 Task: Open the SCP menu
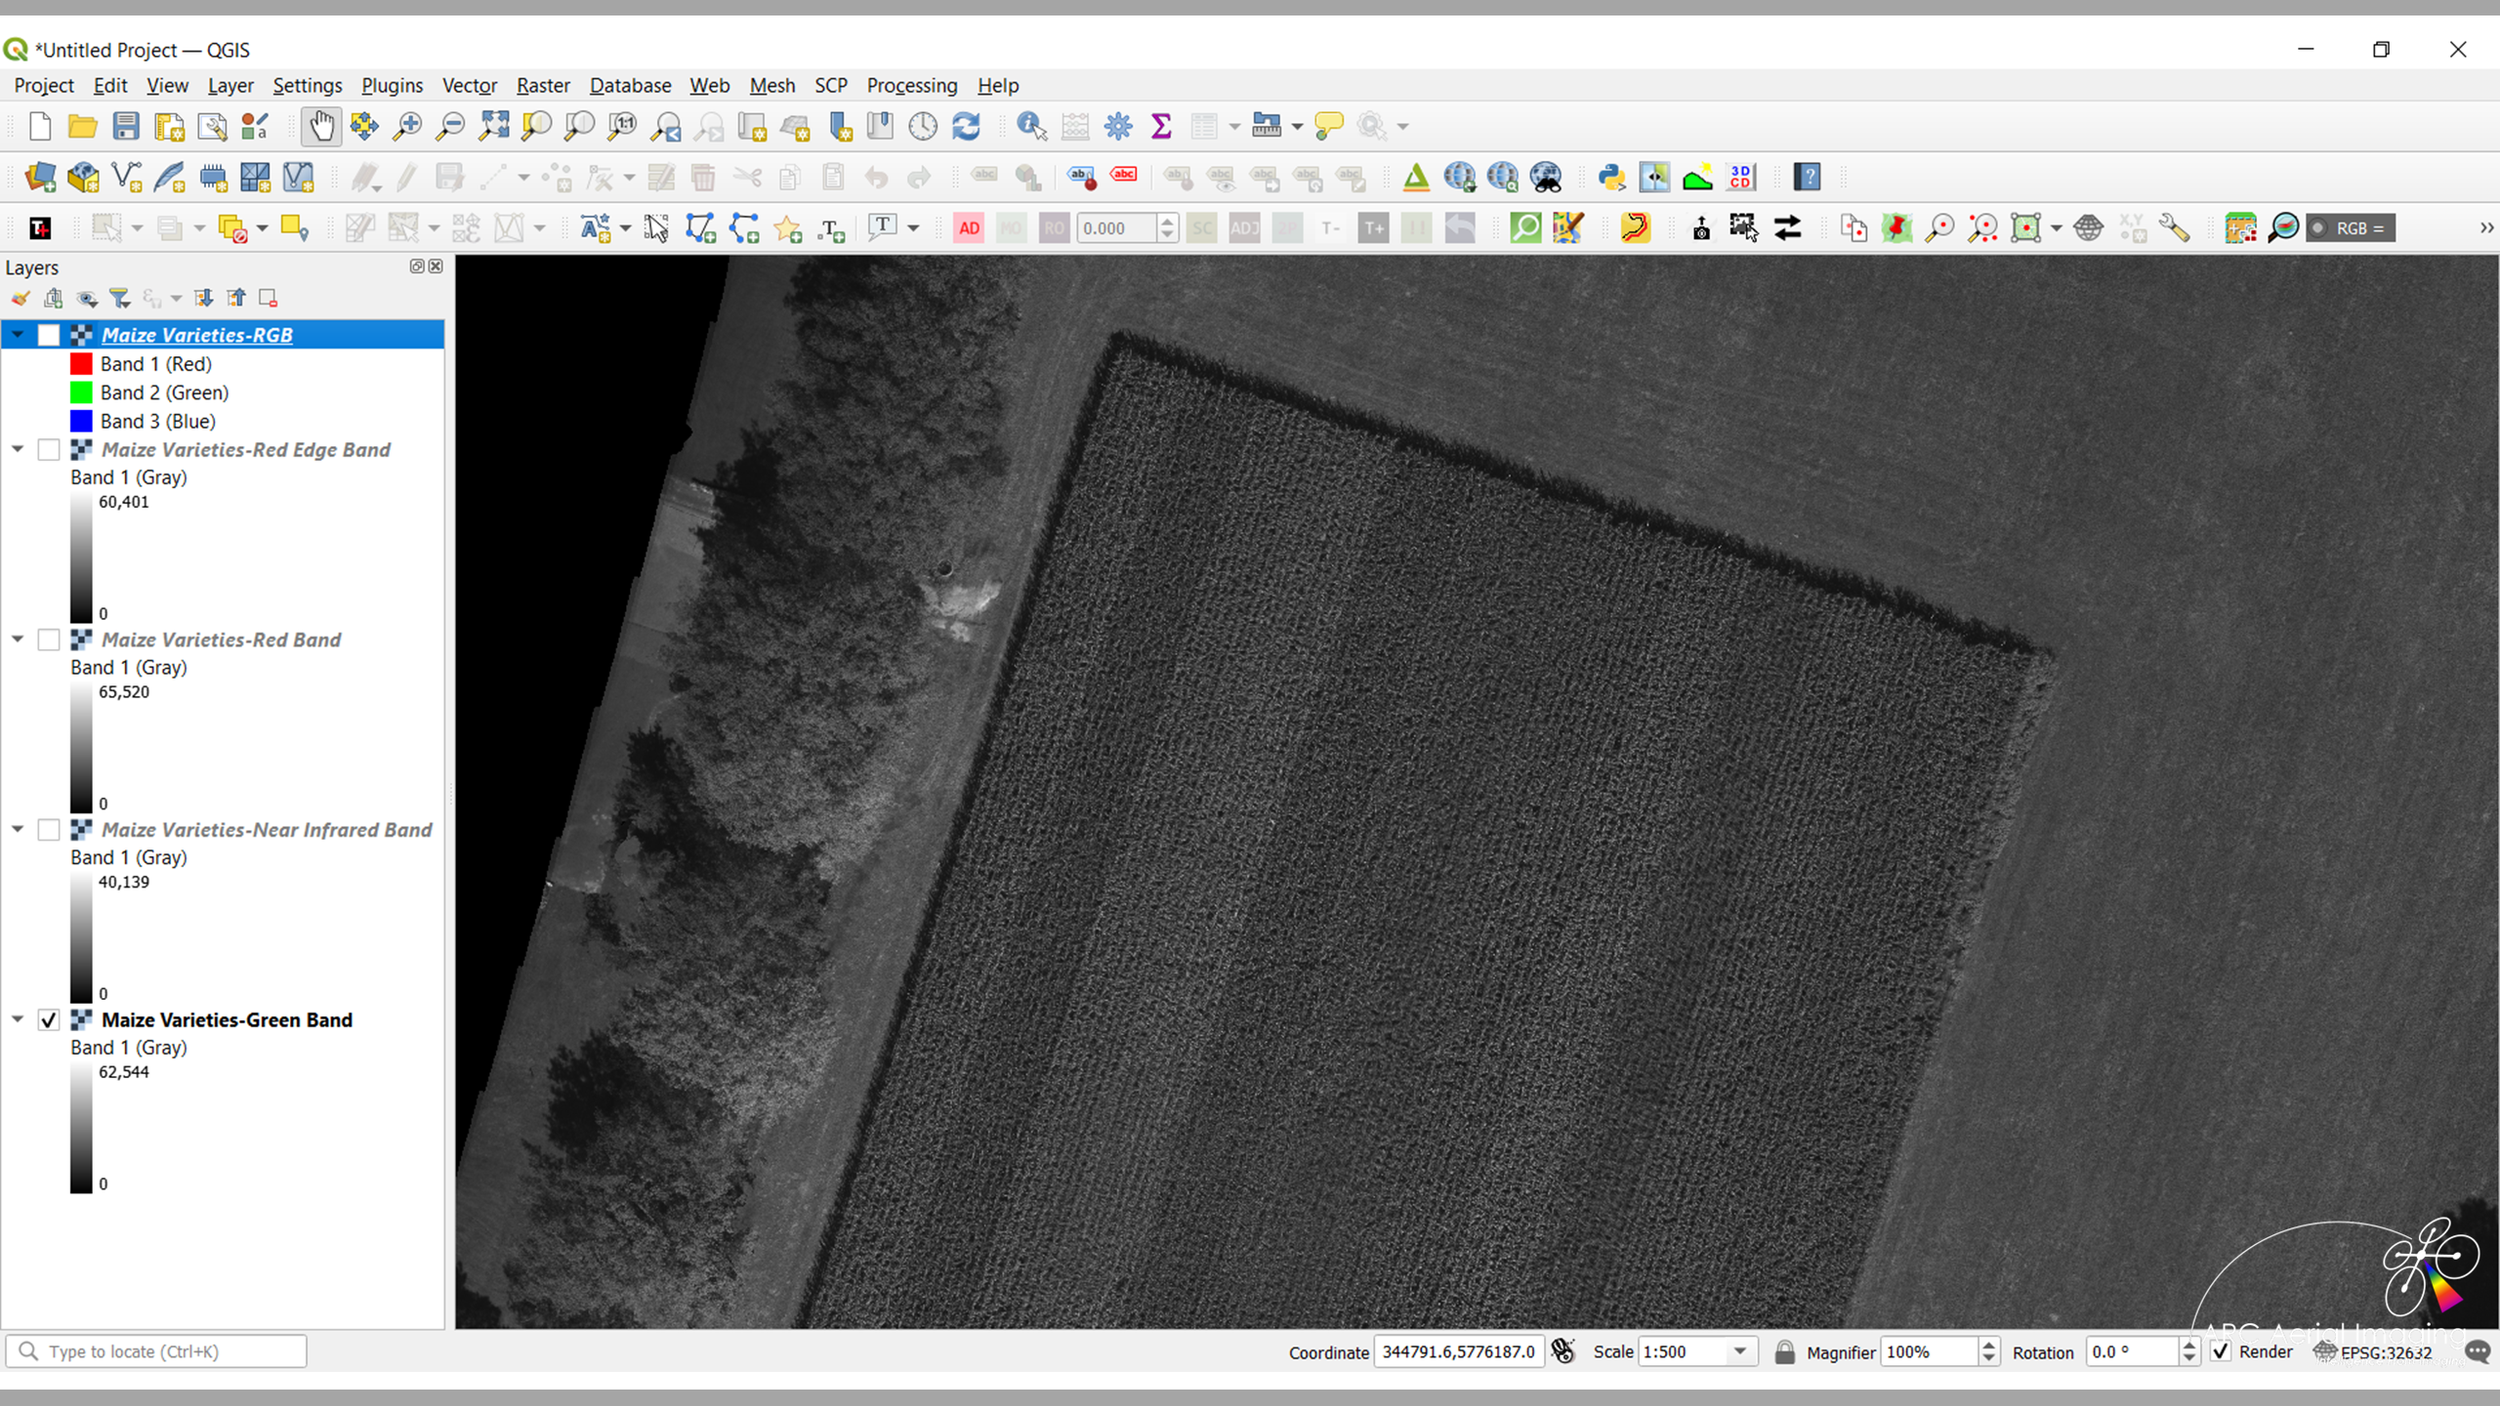(830, 86)
